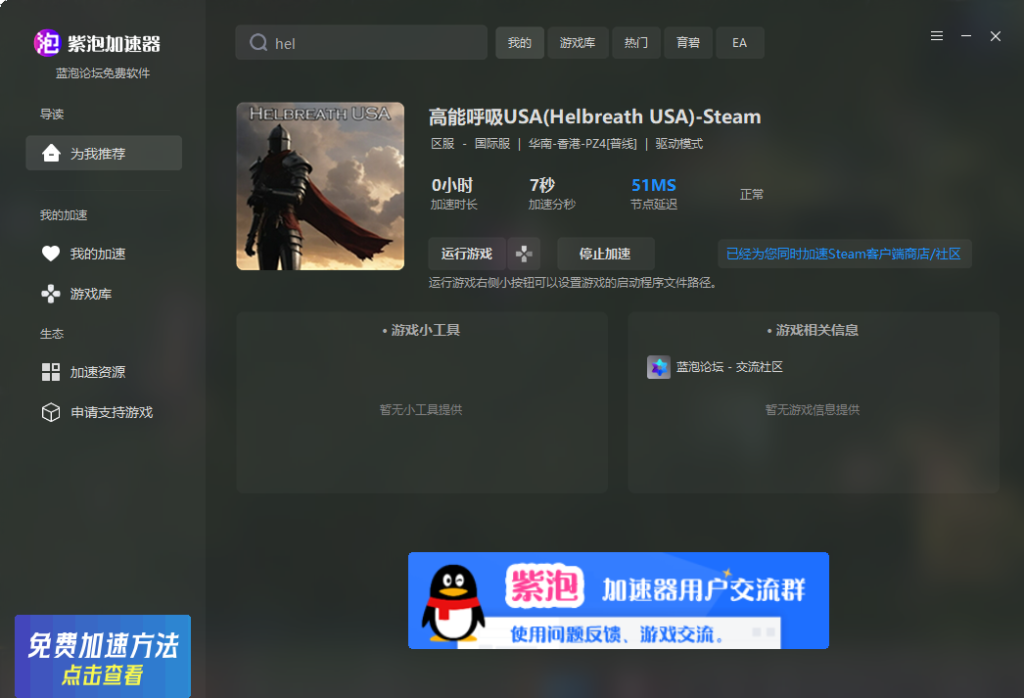Click the 0小时 duration value
Screen dimensions: 1024x698
click(x=452, y=185)
